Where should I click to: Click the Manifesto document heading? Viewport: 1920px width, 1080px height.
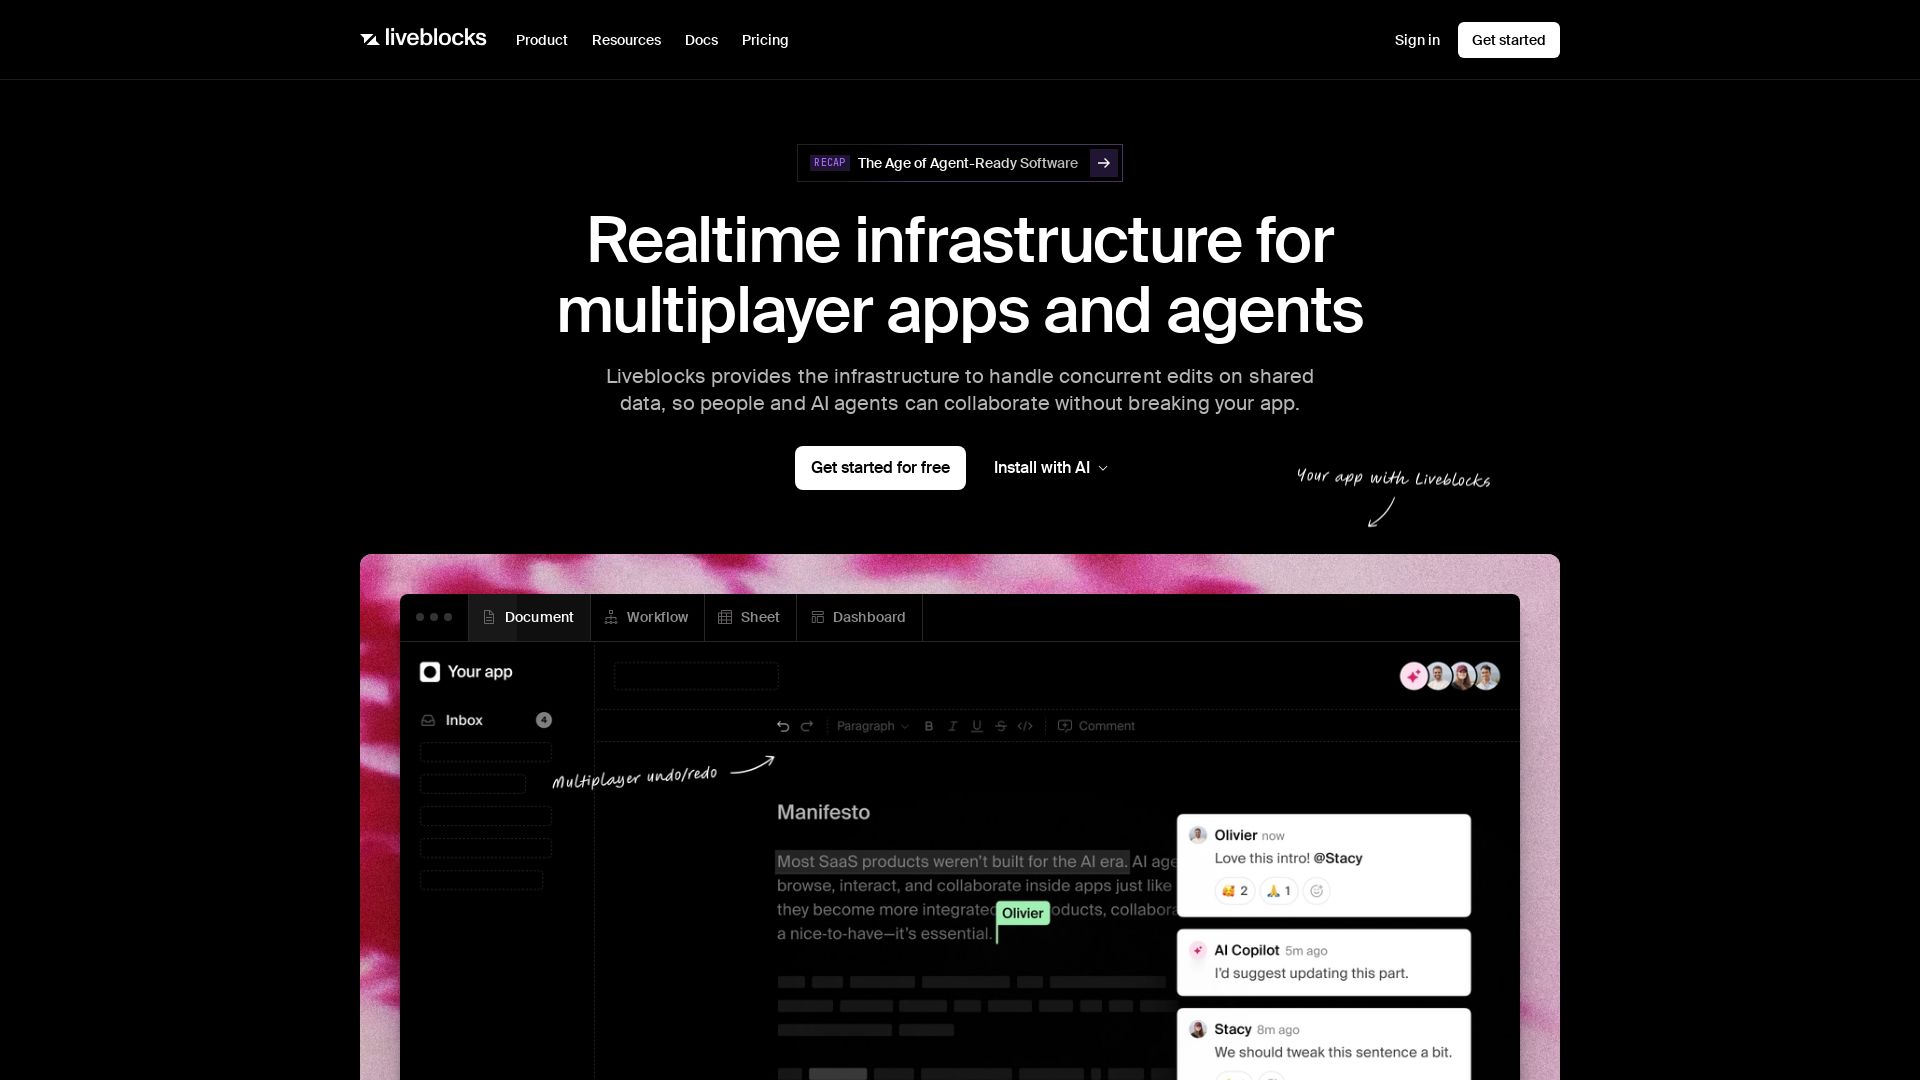823,812
